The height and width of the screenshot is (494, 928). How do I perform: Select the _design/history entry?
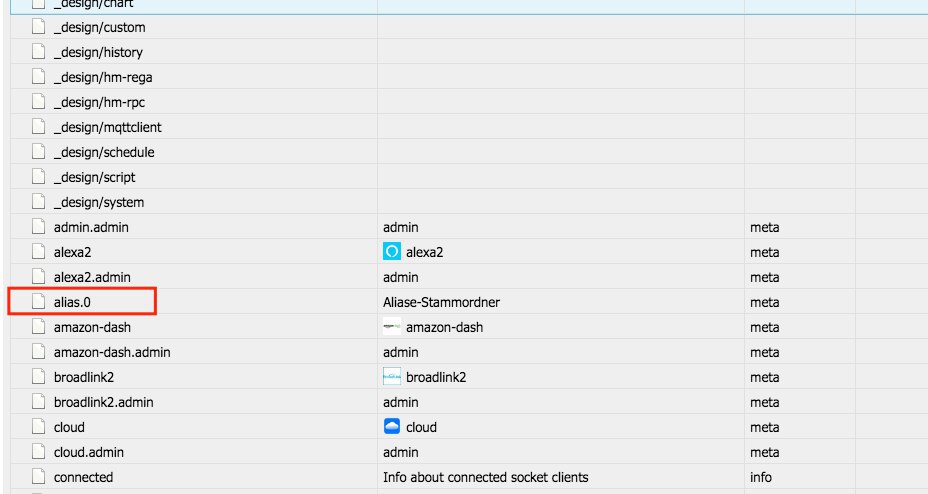click(x=98, y=52)
